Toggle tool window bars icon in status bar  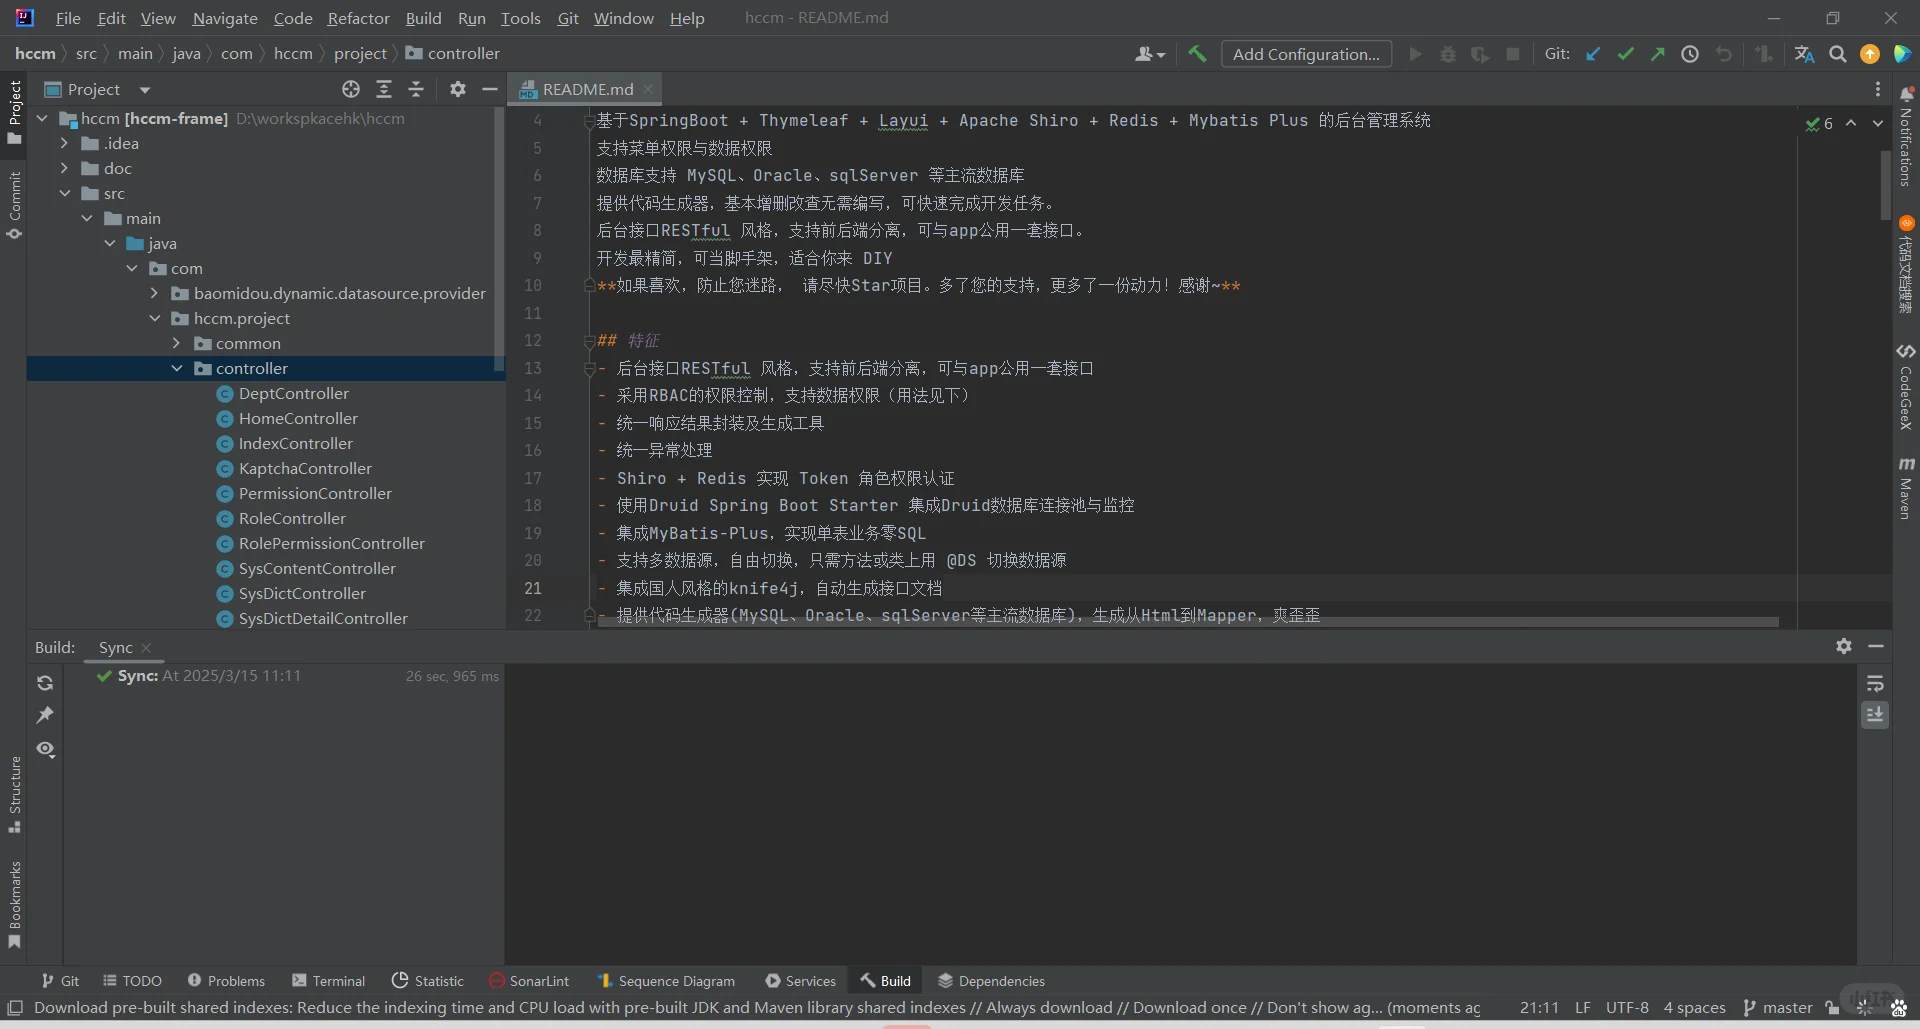pos(15,1007)
